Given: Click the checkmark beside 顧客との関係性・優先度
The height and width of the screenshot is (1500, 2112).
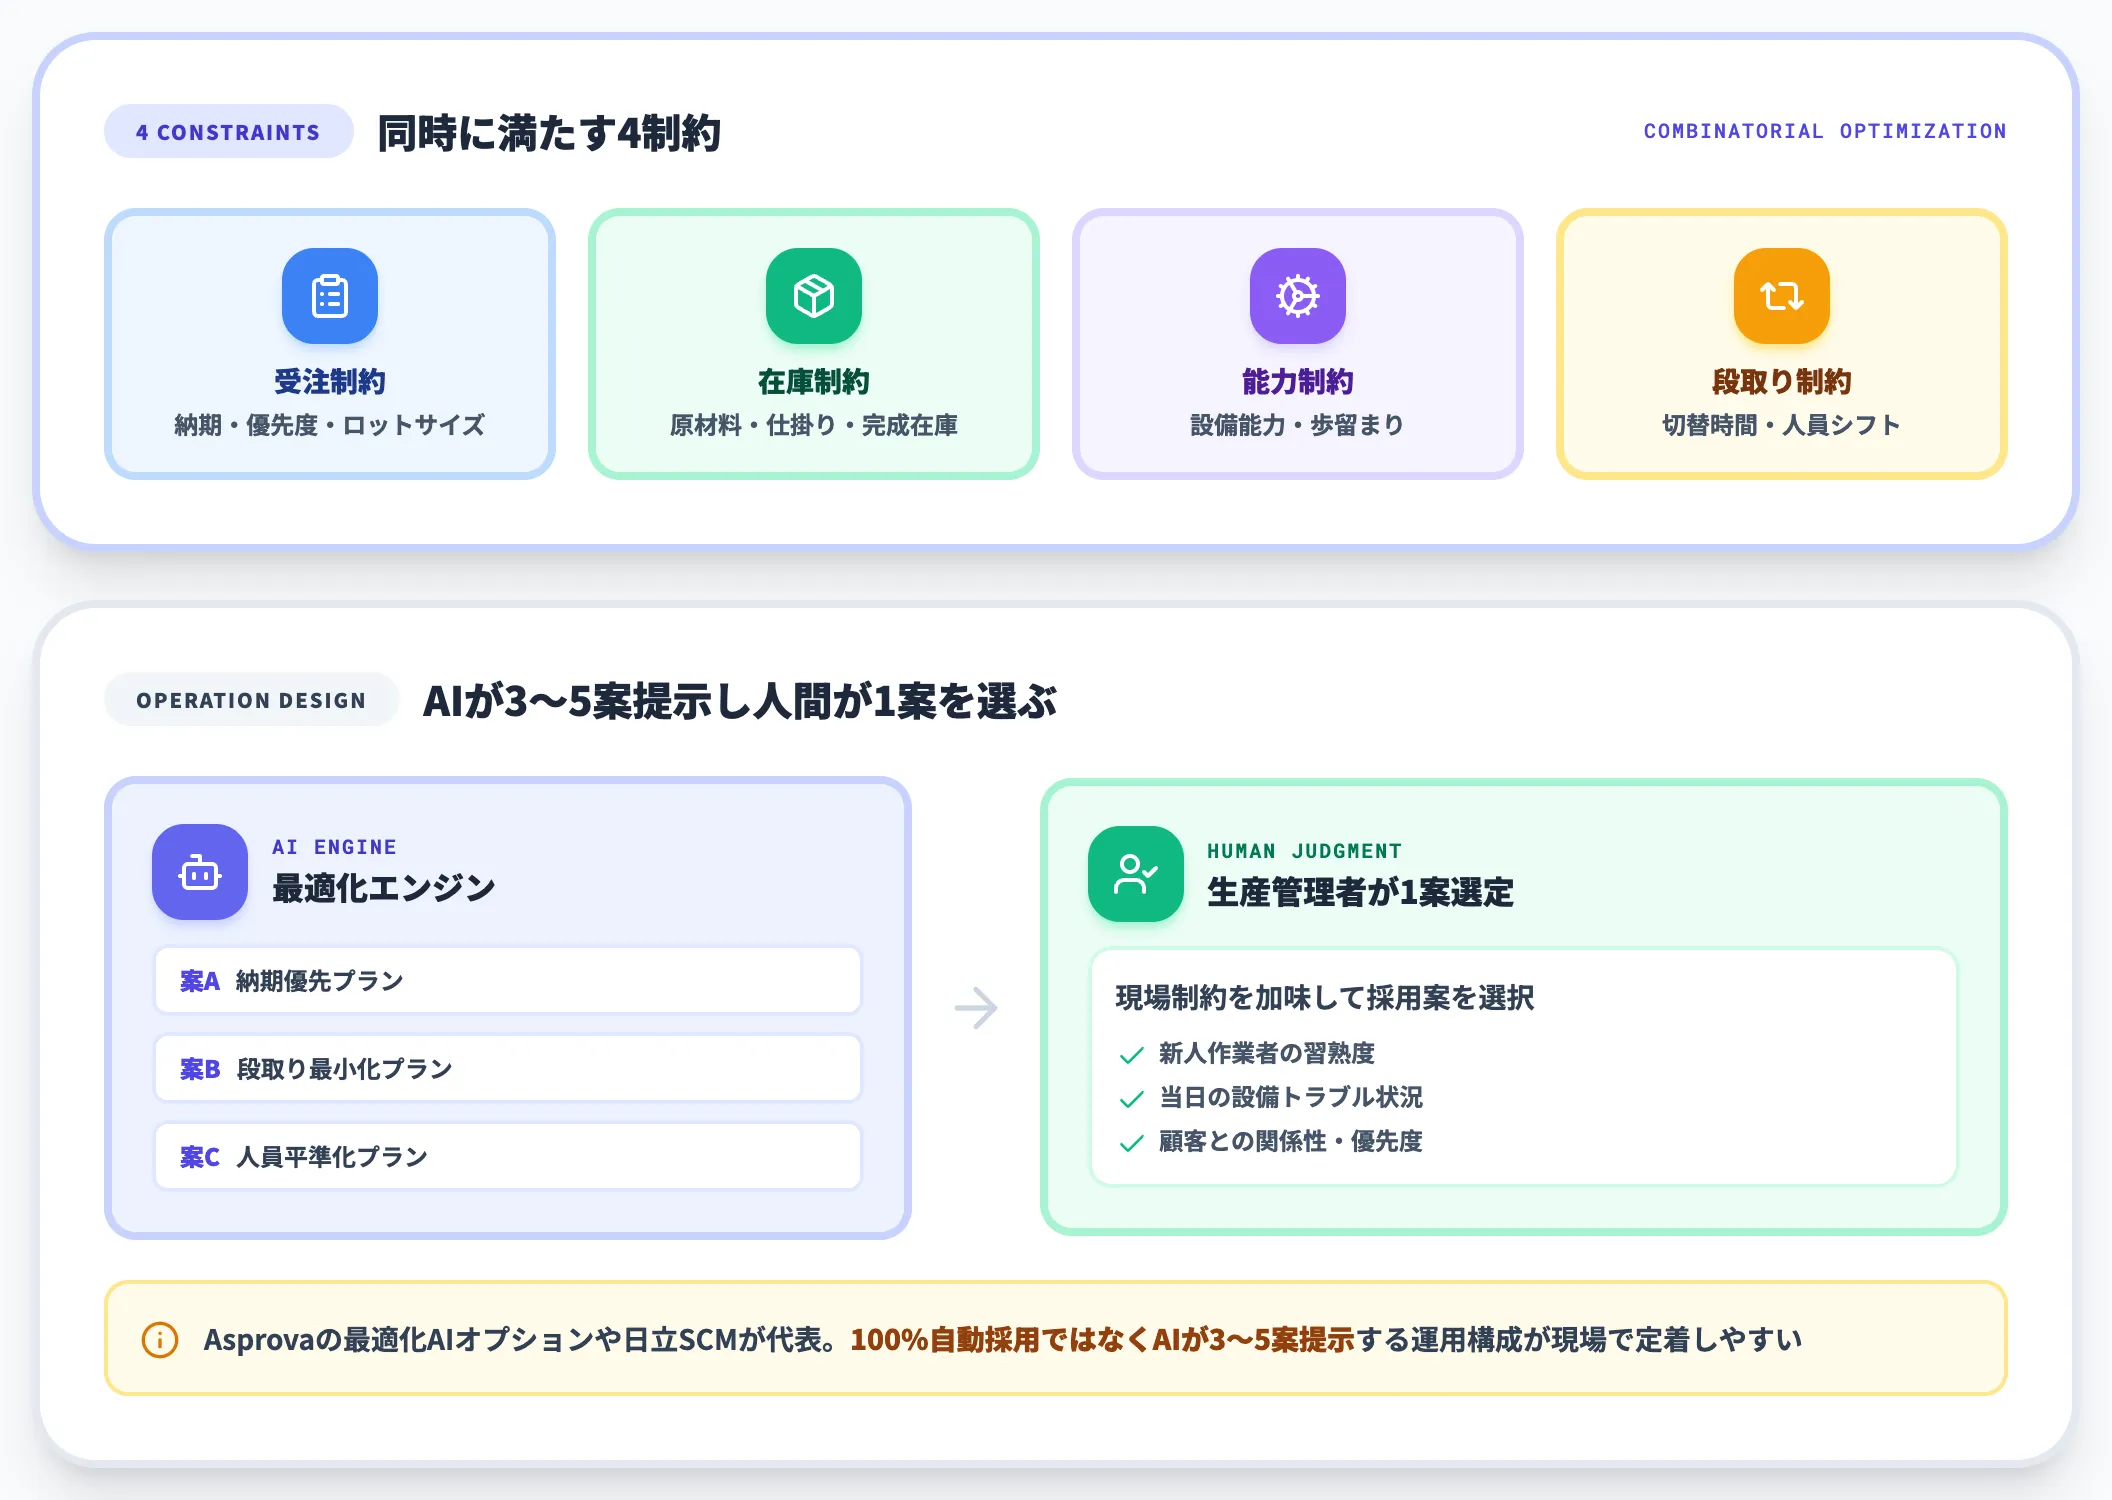Looking at the screenshot, I should [x=1132, y=1143].
